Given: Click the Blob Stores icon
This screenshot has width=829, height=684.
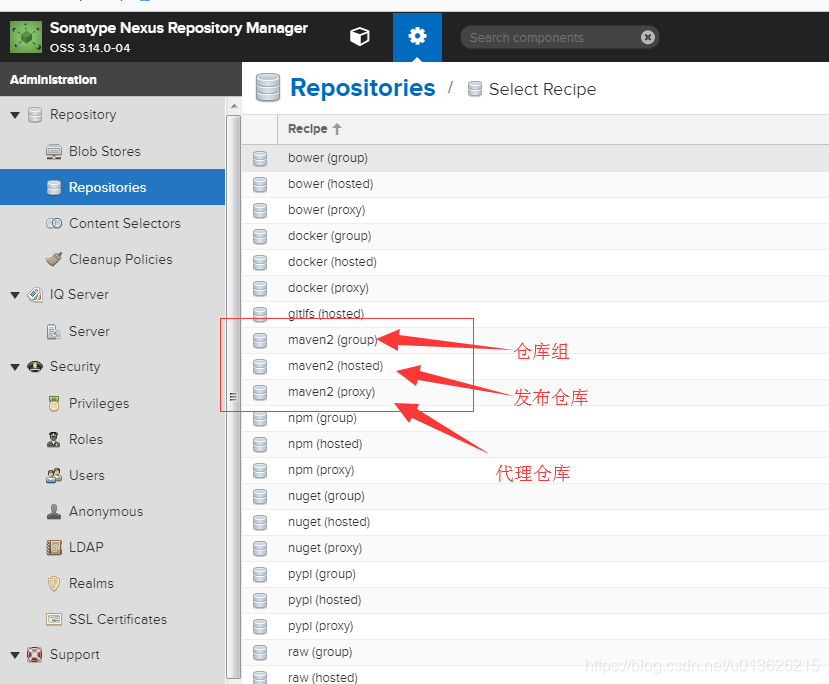Looking at the screenshot, I should pyautogui.click(x=54, y=151).
